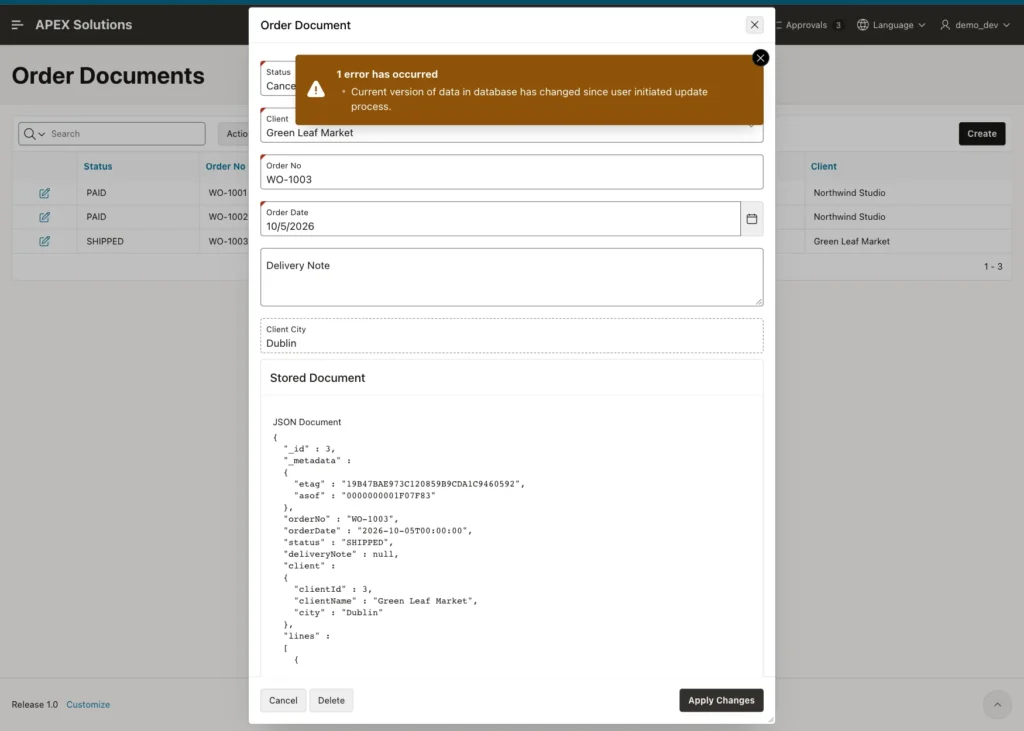Click into the Order No field

[511, 172]
